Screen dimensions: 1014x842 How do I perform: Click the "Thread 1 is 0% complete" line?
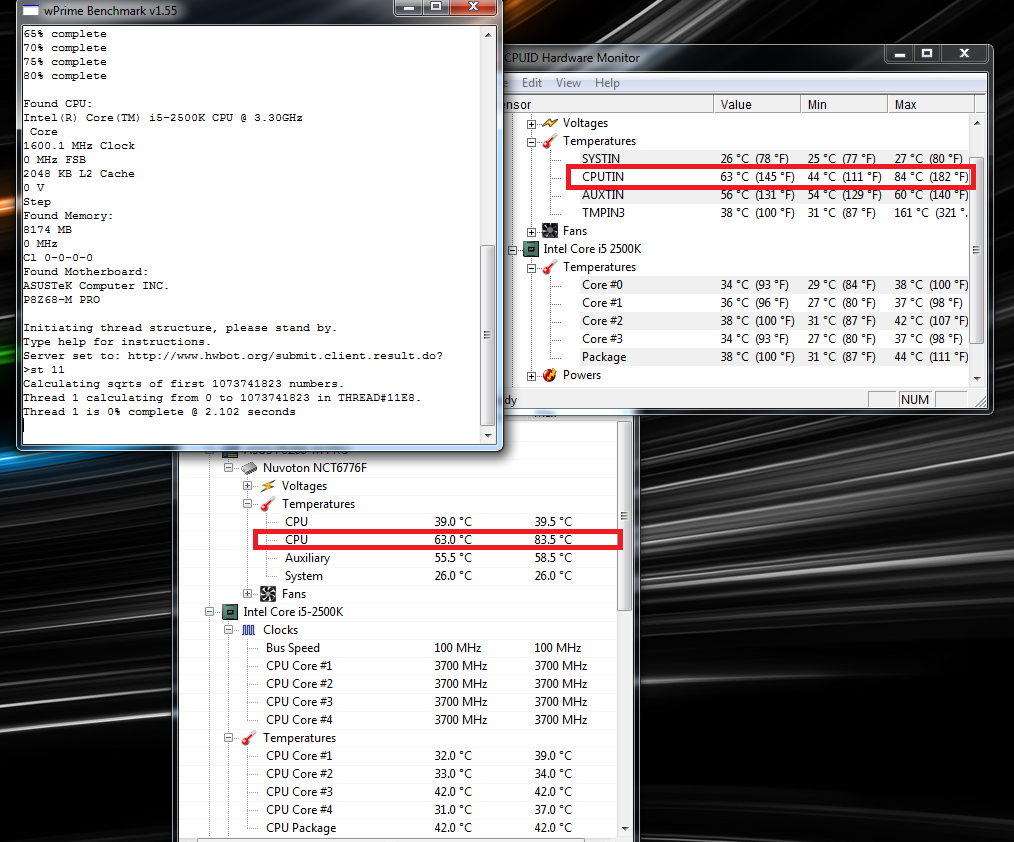point(159,412)
